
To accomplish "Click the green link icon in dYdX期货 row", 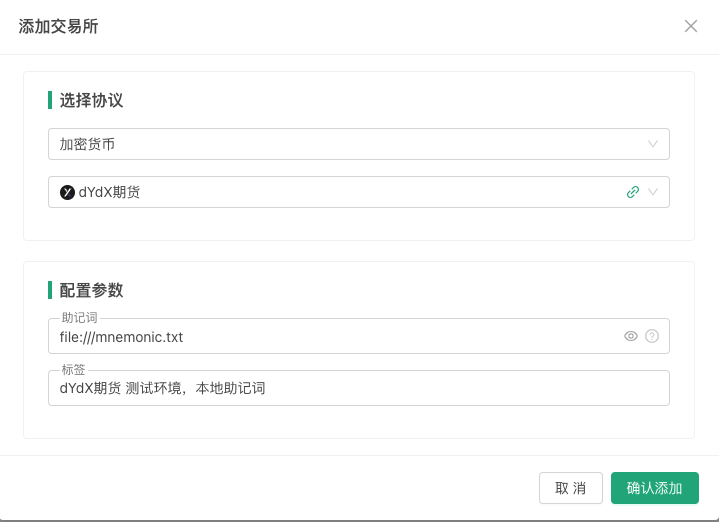I will [x=632, y=192].
